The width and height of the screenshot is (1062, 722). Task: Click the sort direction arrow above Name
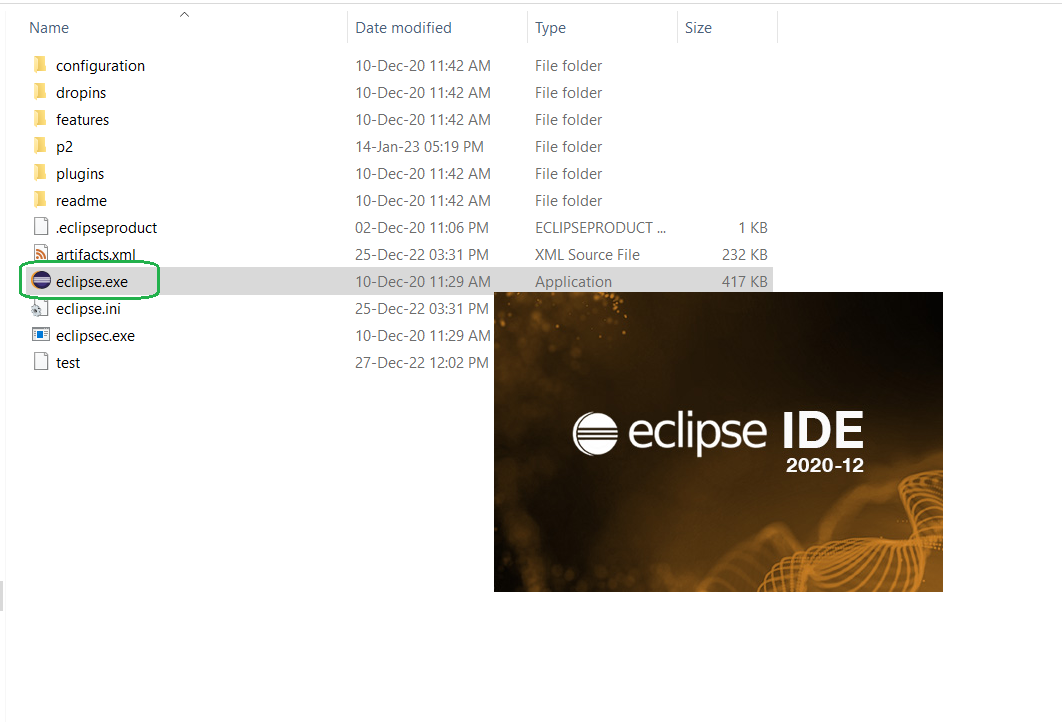tap(184, 14)
